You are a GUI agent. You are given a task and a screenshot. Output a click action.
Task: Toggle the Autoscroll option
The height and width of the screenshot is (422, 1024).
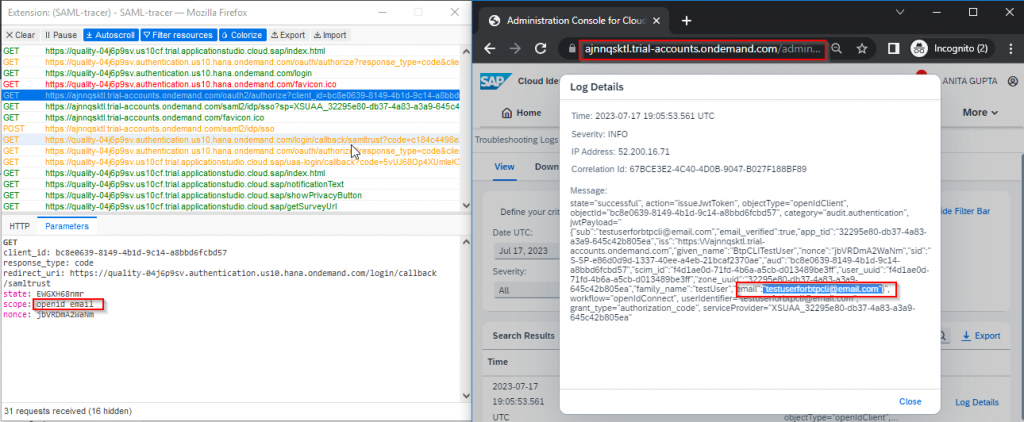point(110,35)
